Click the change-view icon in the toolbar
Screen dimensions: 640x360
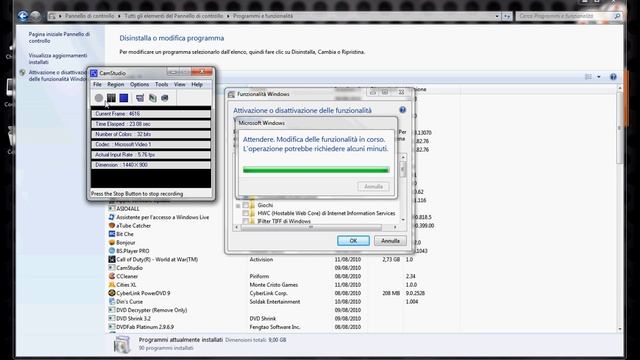(x=588, y=77)
